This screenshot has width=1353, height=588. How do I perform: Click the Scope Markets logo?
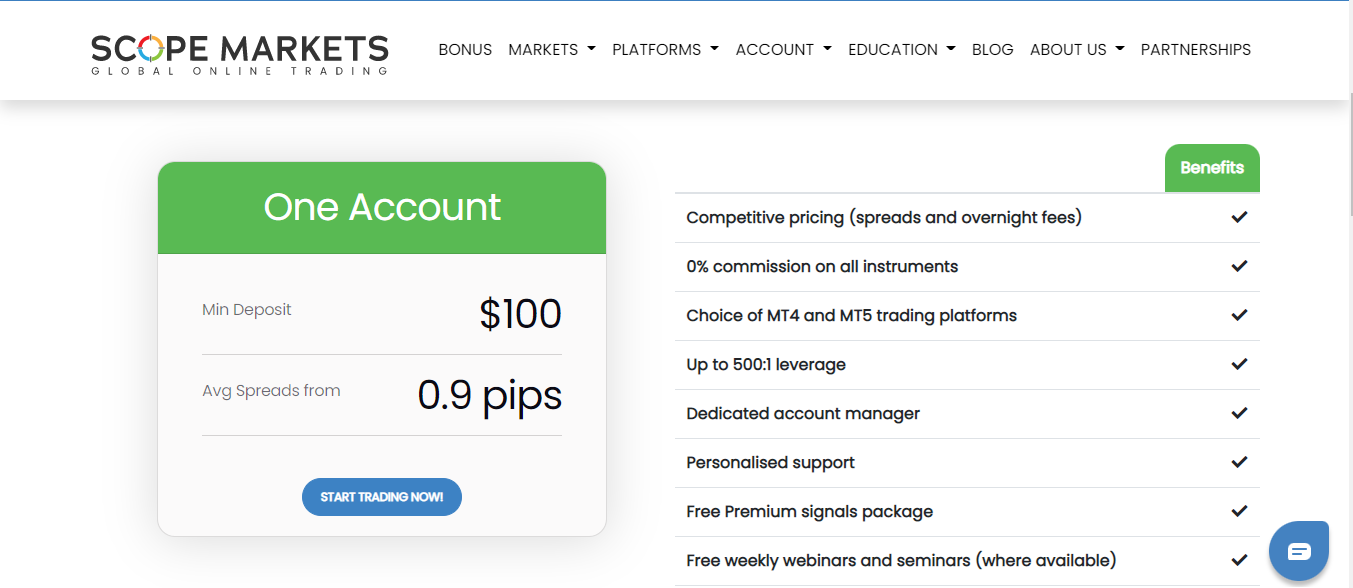(240, 54)
